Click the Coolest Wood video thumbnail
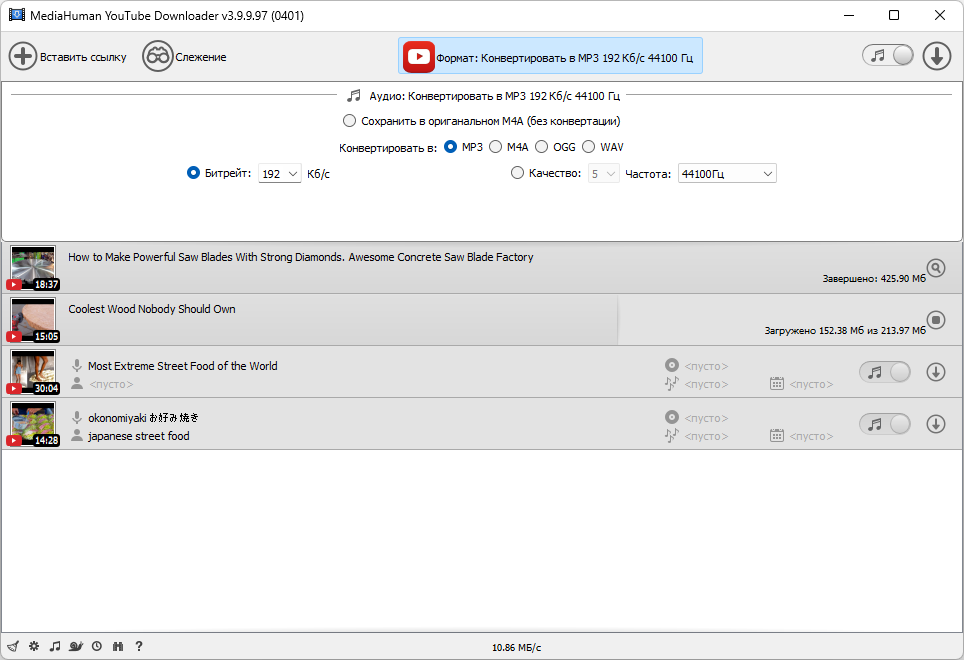Image resolution: width=964 pixels, height=660 pixels. tap(33, 320)
